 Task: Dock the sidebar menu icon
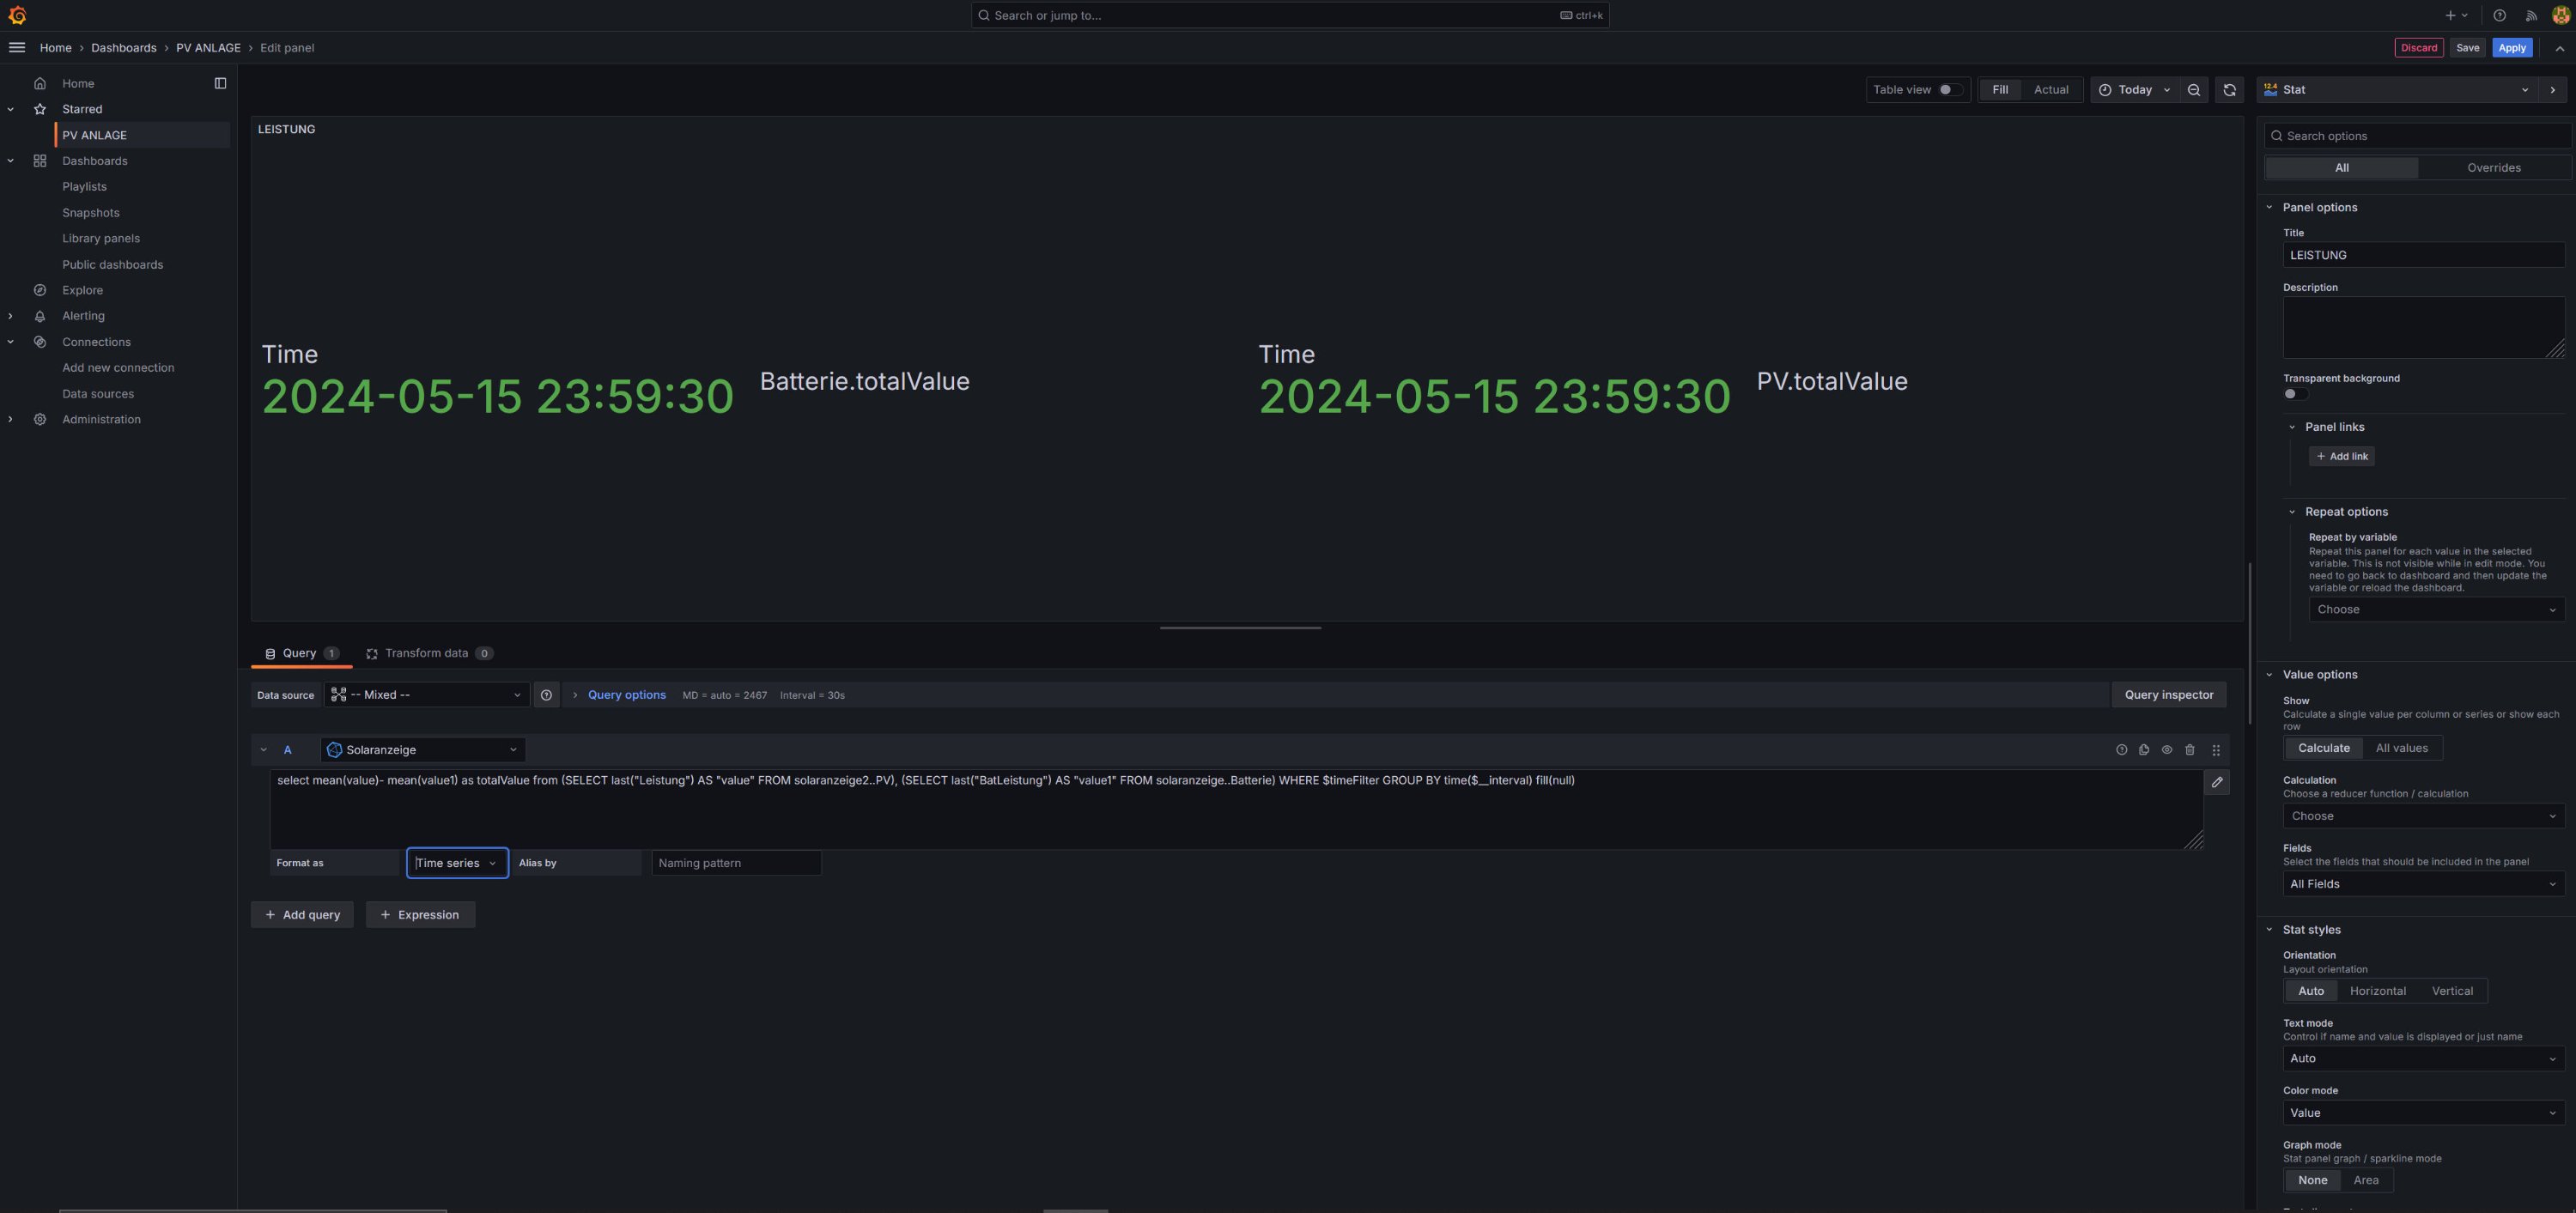pyautogui.click(x=220, y=83)
